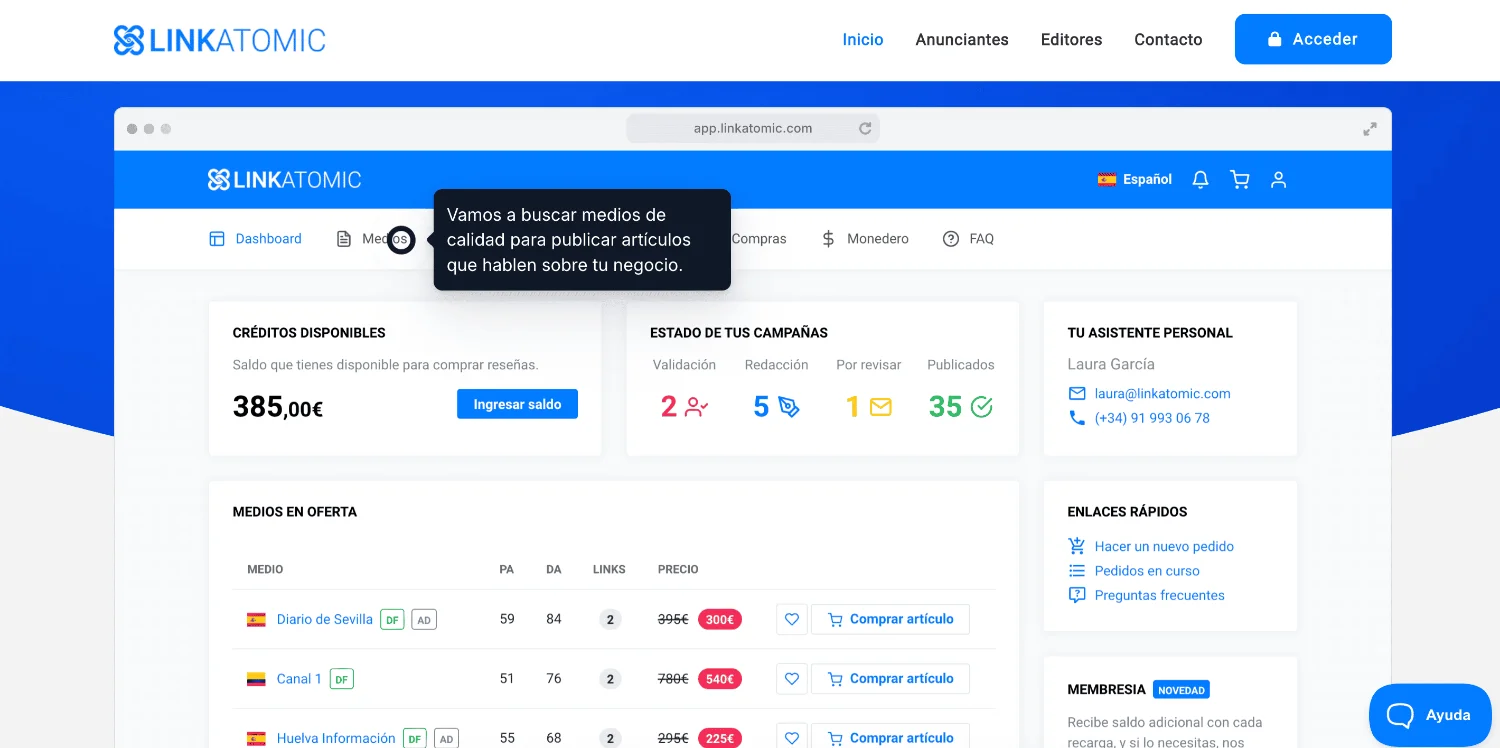
Task: Open the FAQ tab
Action: point(968,239)
